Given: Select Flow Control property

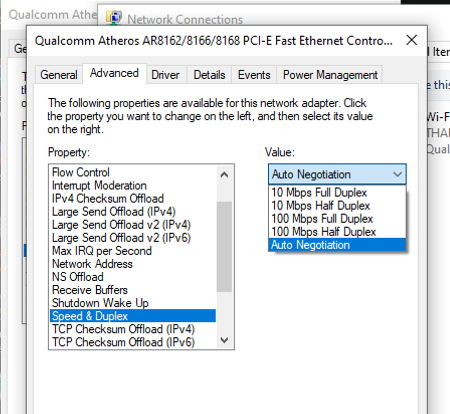Looking at the screenshot, I should pos(133,172).
